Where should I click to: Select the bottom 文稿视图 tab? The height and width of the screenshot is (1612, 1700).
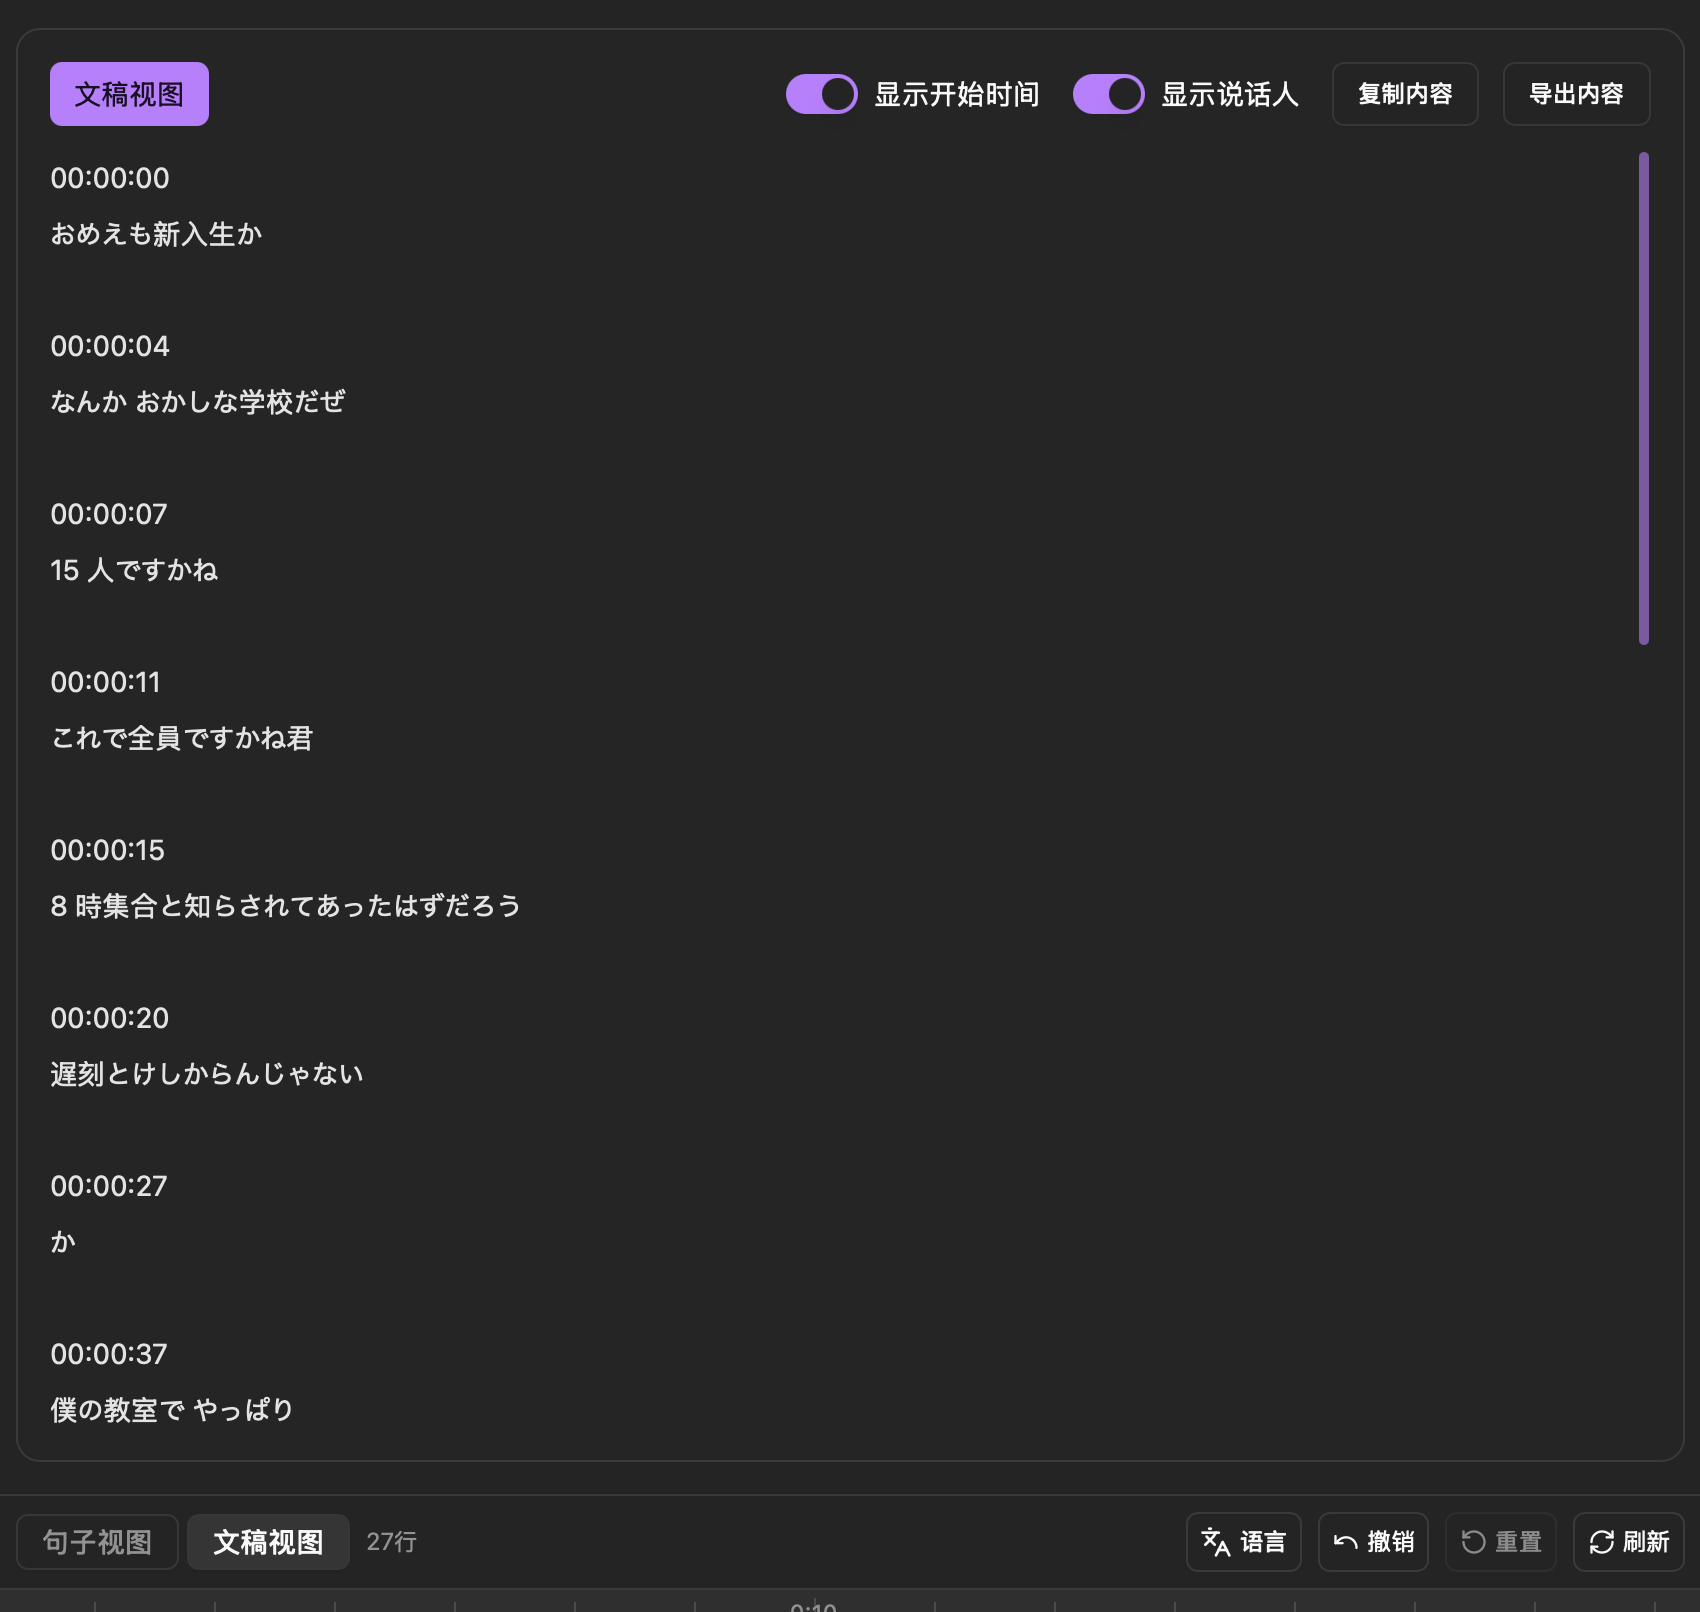(268, 1542)
